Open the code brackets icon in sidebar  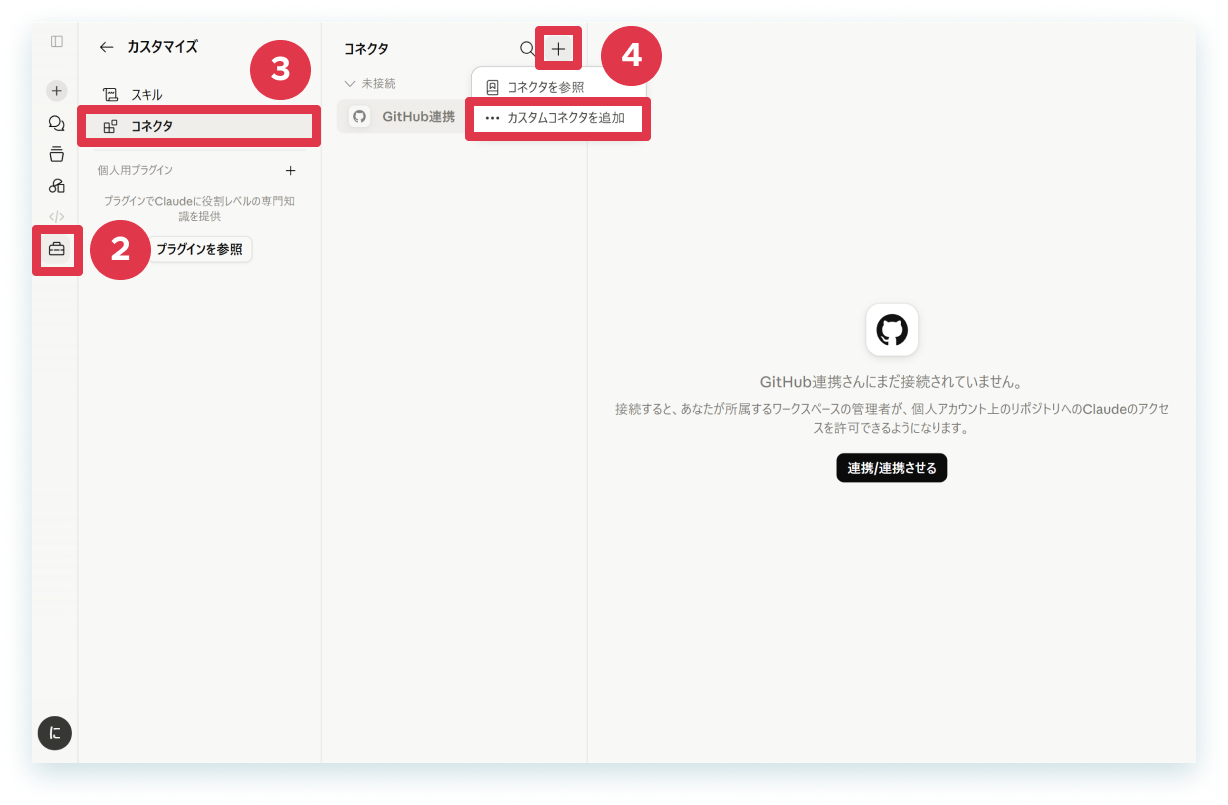point(56,216)
